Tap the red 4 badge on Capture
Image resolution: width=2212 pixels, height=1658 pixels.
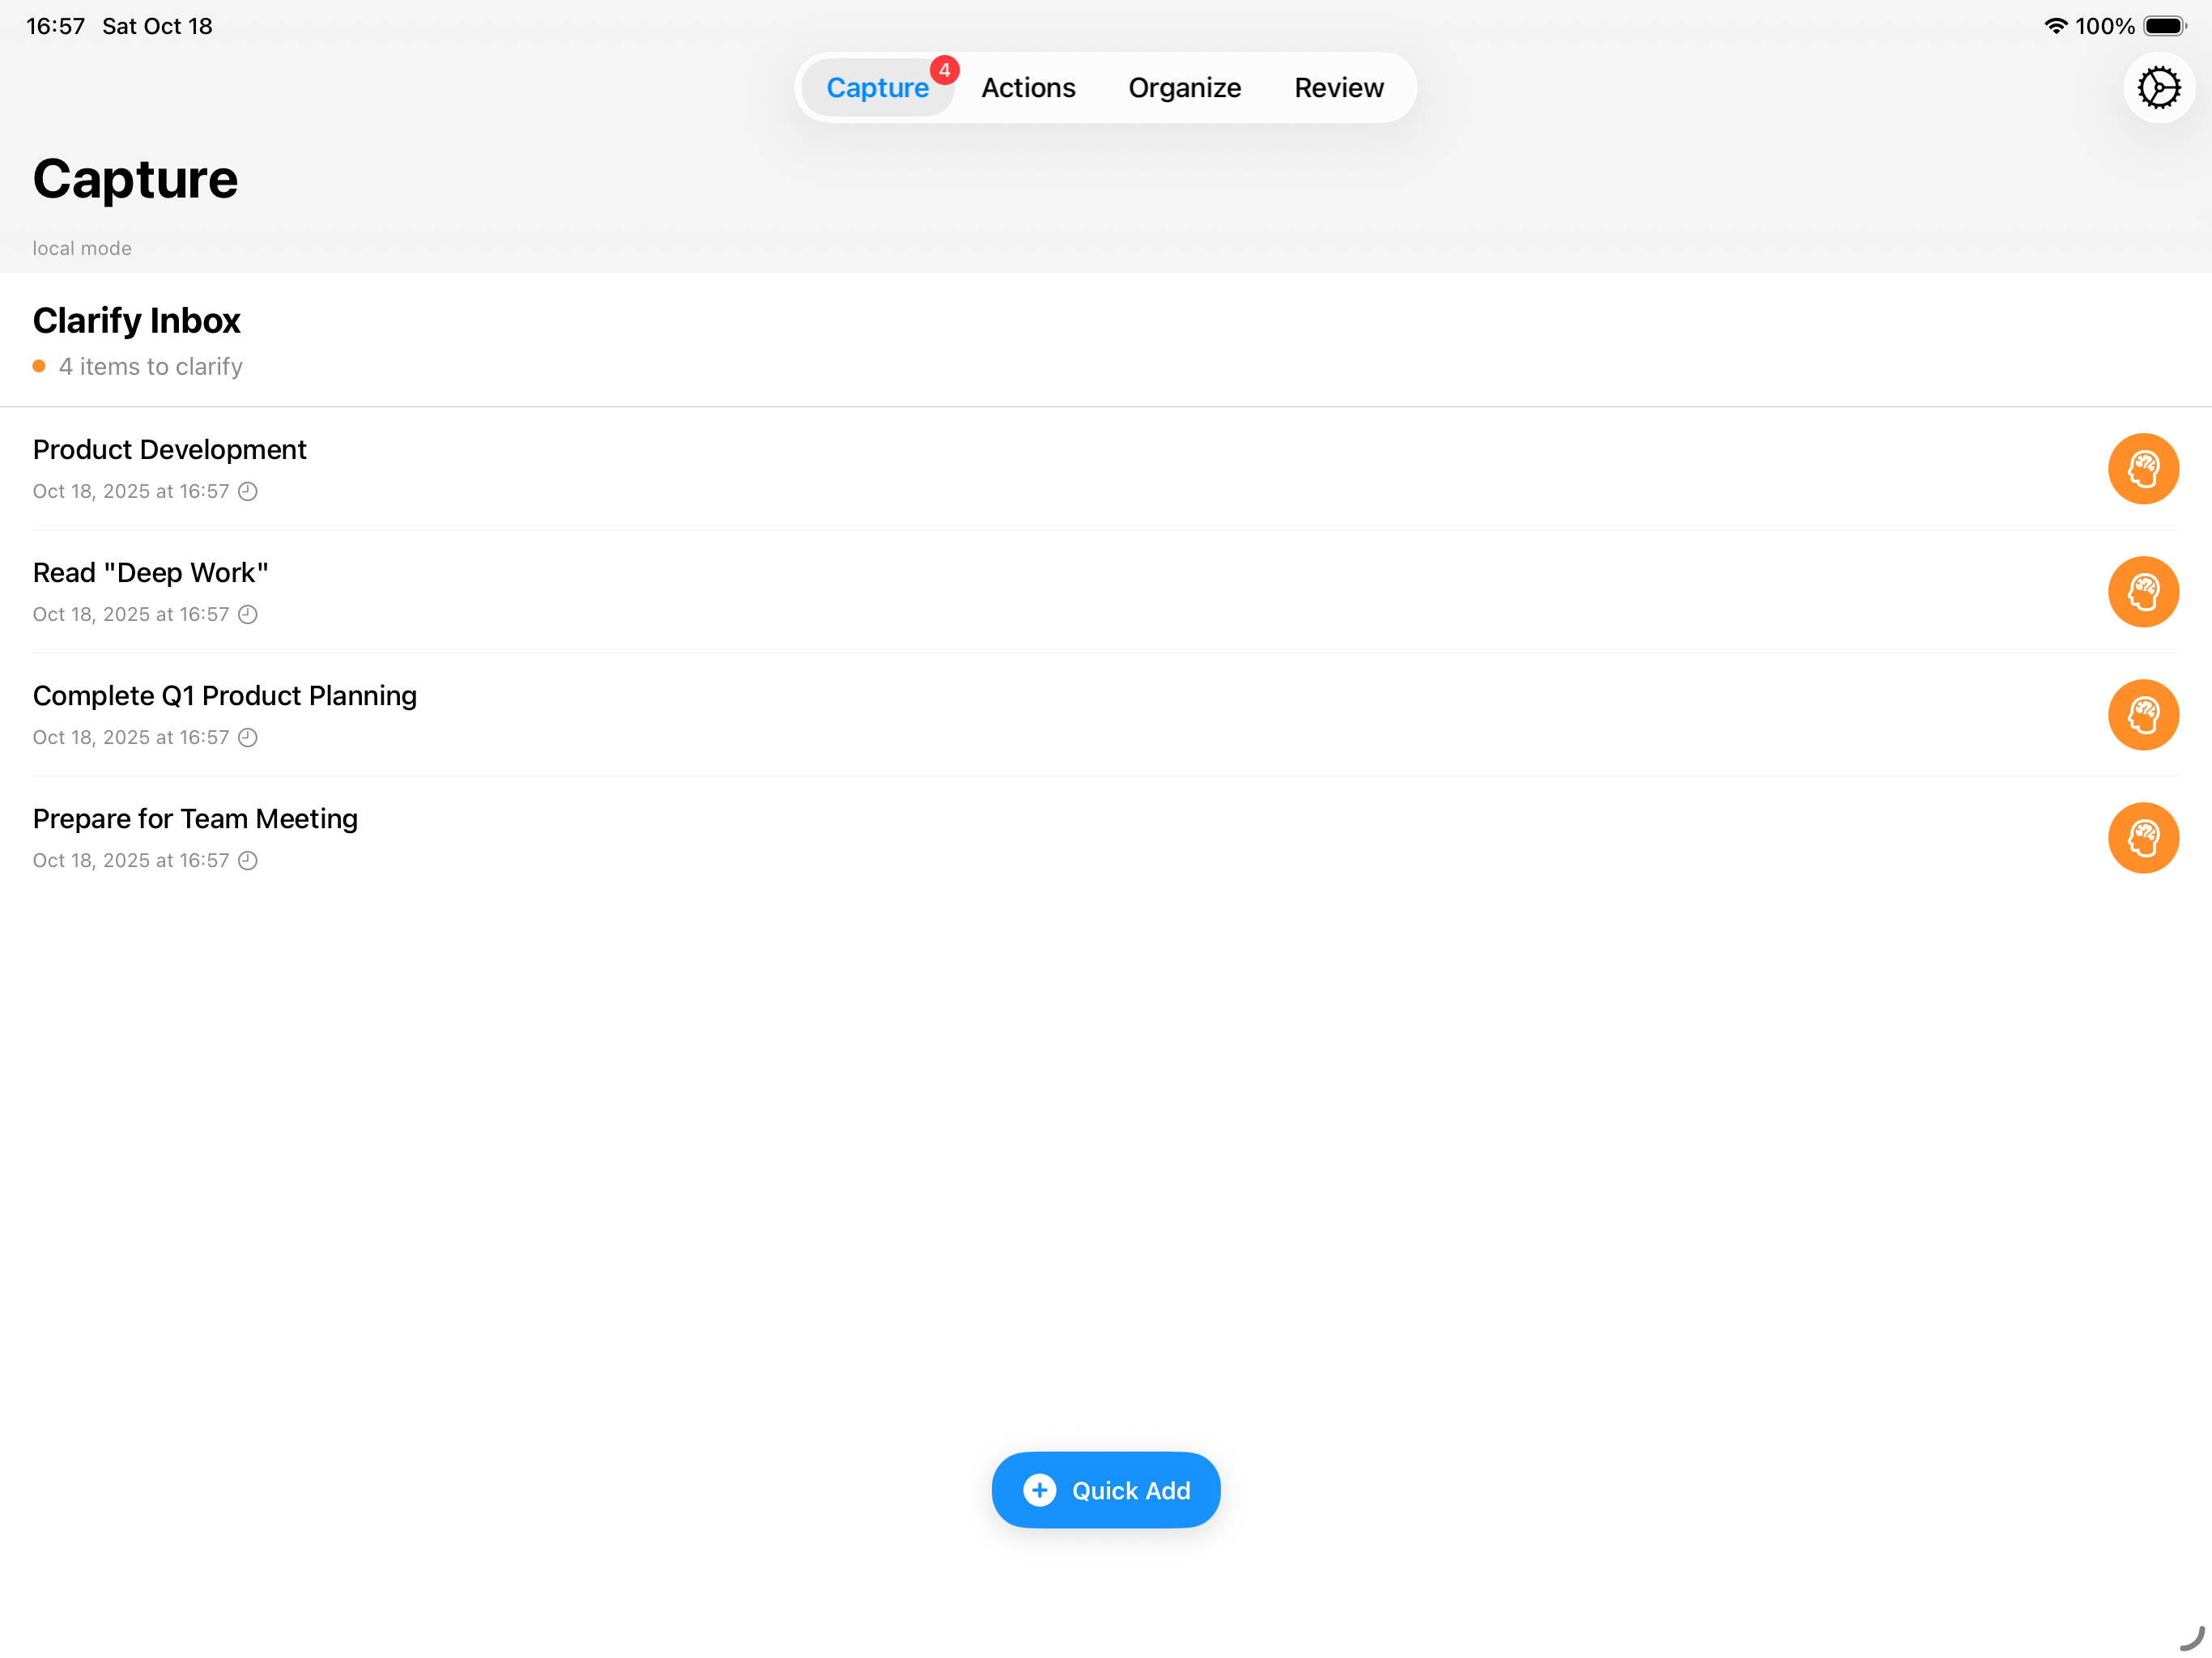[944, 70]
